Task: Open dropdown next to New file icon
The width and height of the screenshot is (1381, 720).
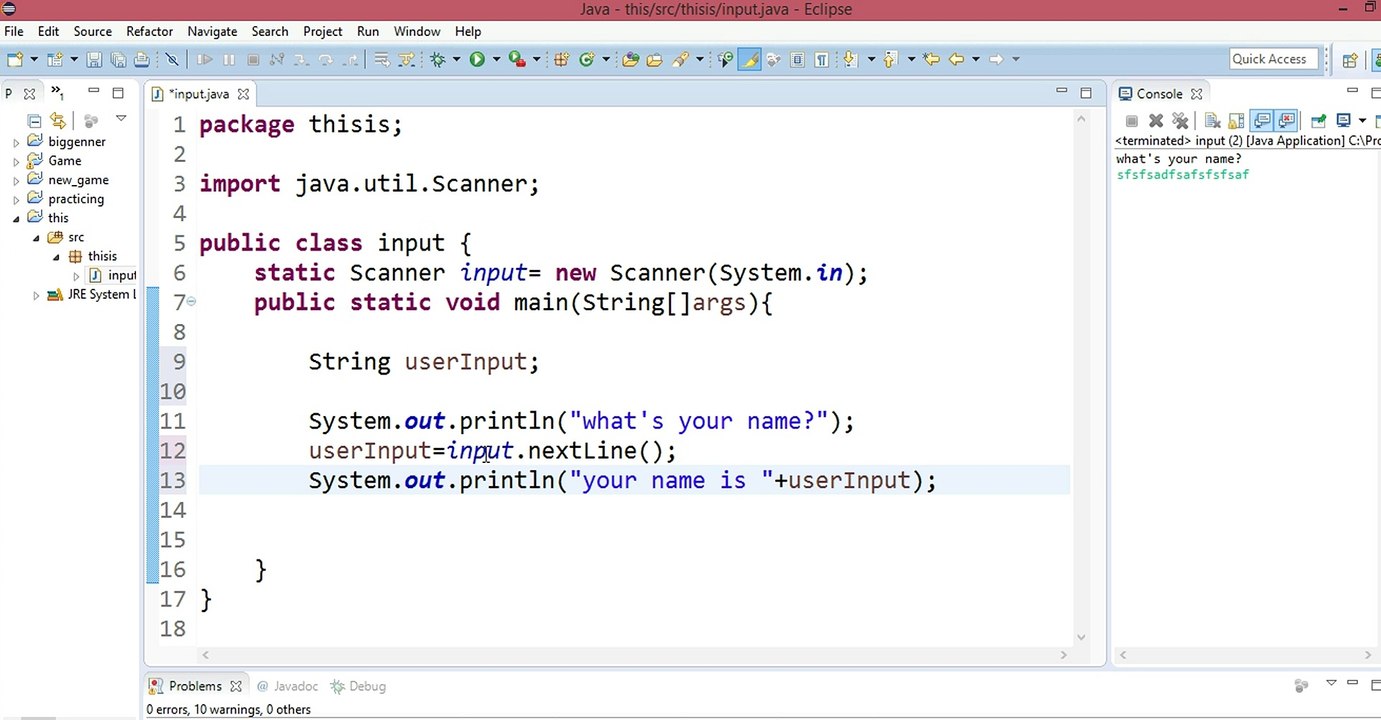Action: 34,59
